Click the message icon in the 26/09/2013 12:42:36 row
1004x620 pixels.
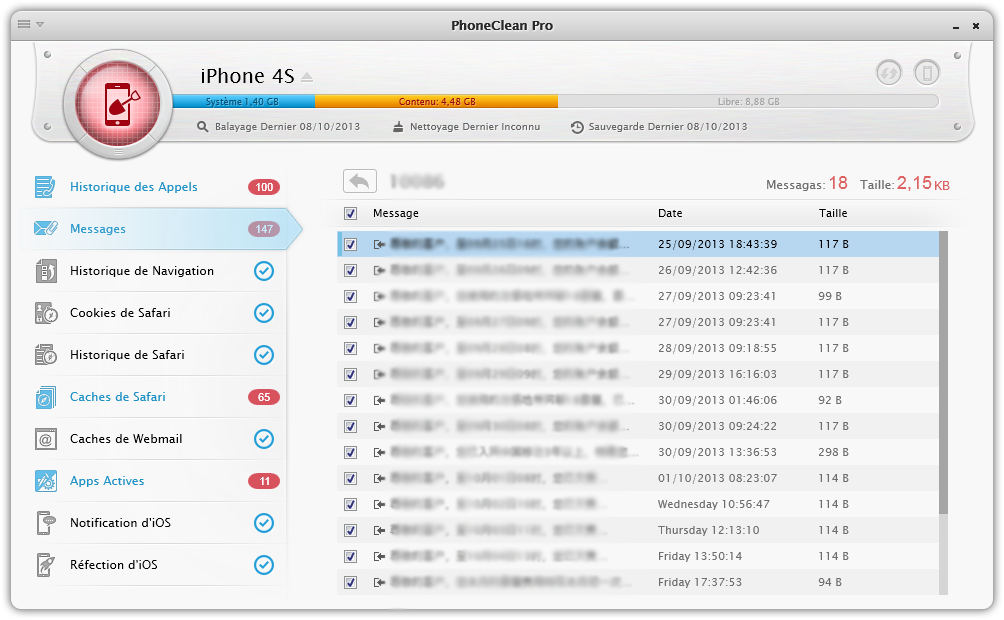(379, 270)
